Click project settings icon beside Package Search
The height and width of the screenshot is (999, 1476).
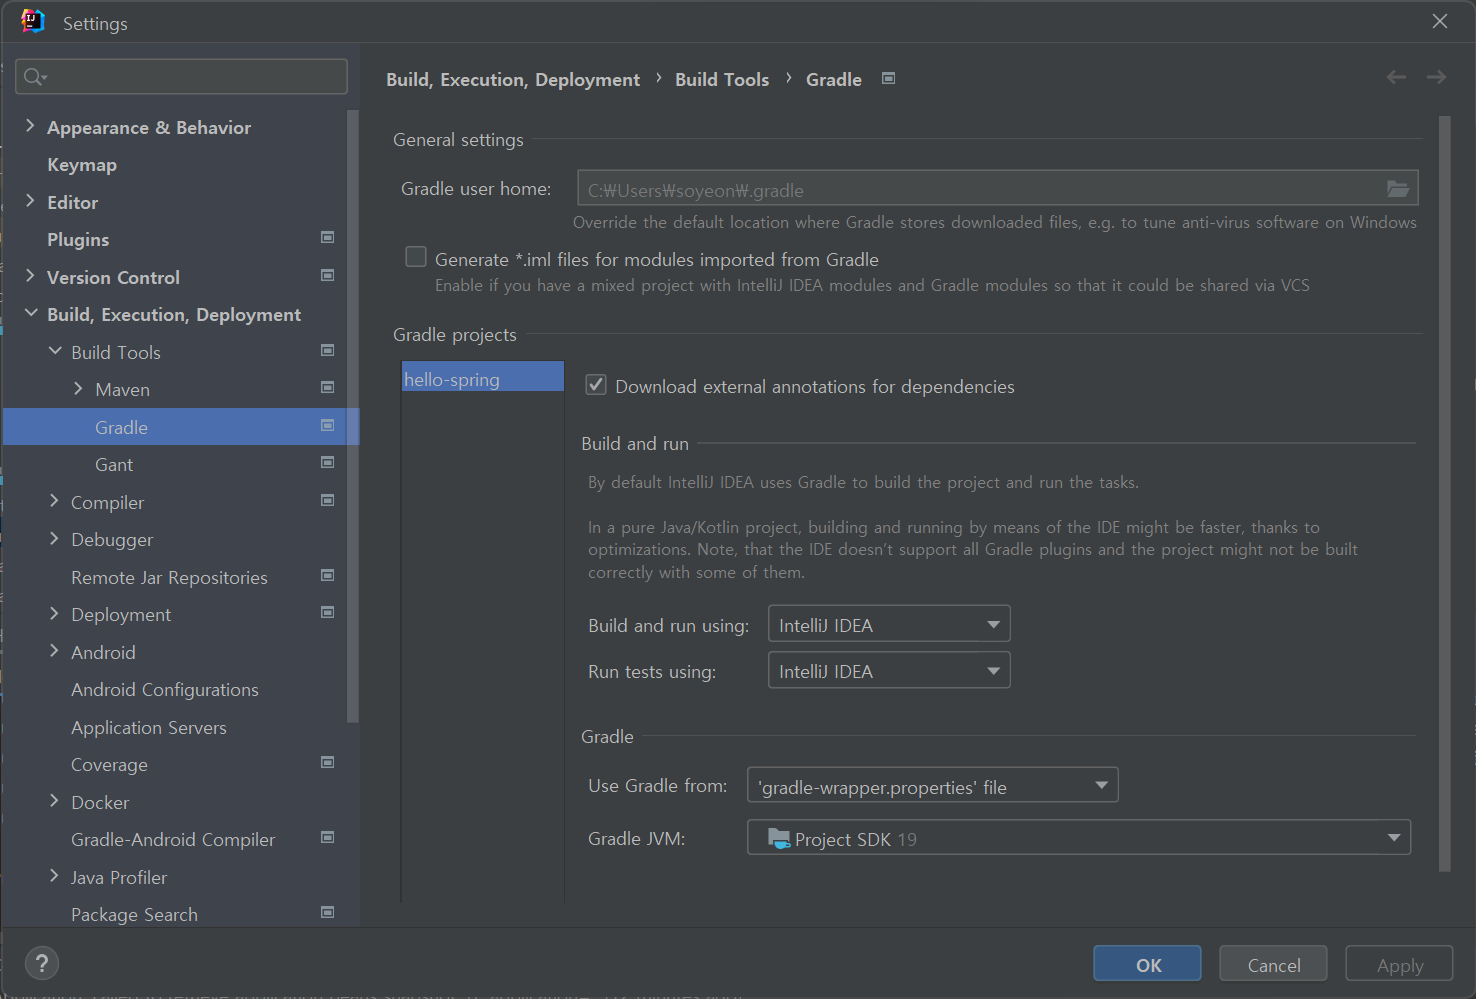pos(327,912)
